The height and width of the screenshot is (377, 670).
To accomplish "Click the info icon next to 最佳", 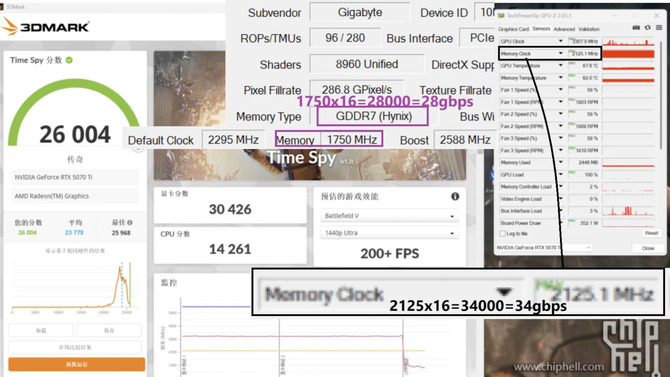I will tap(129, 223).
